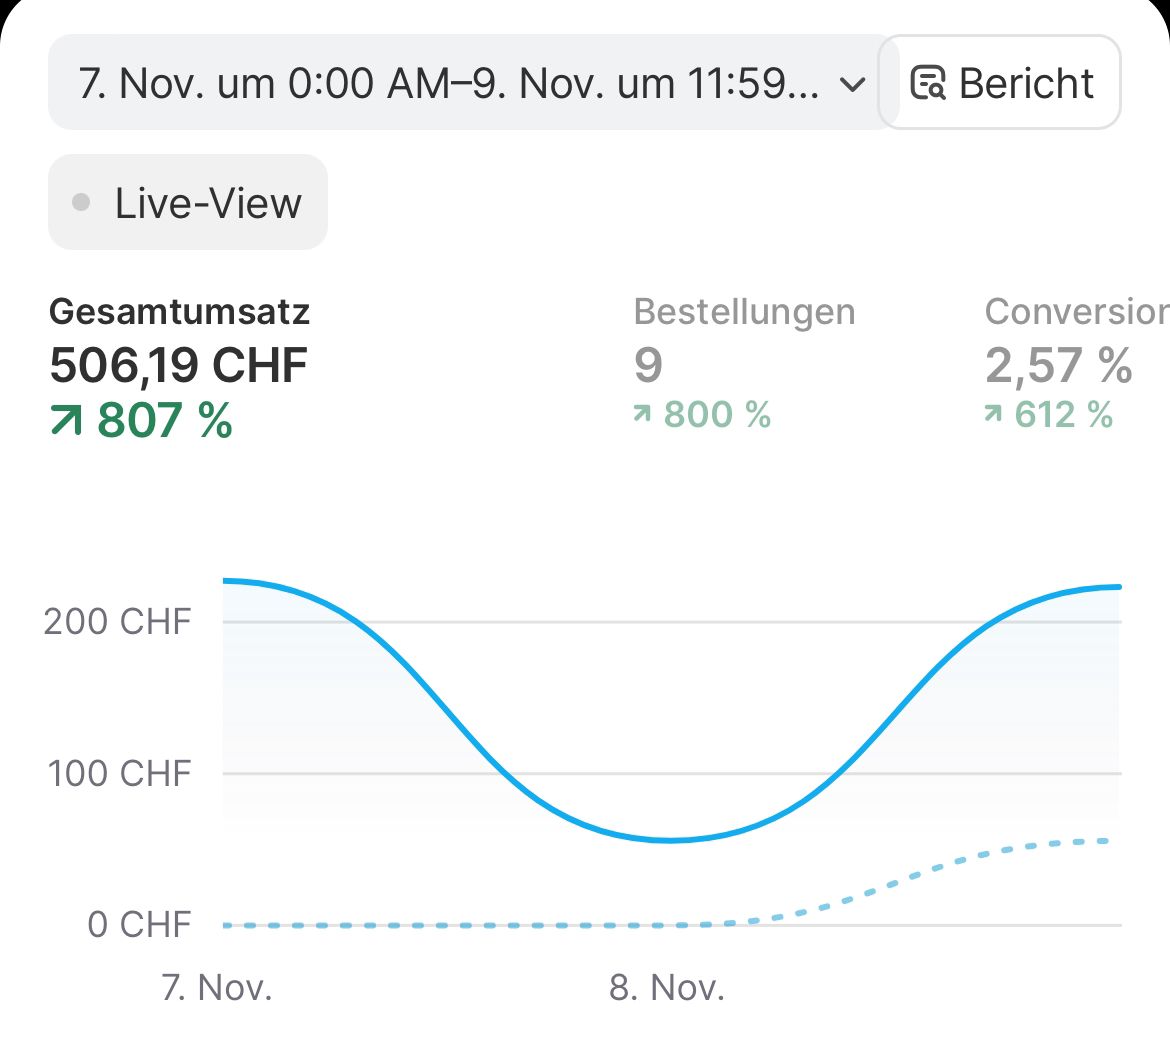Click the trend arrow beside 800 %

click(642, 415)
